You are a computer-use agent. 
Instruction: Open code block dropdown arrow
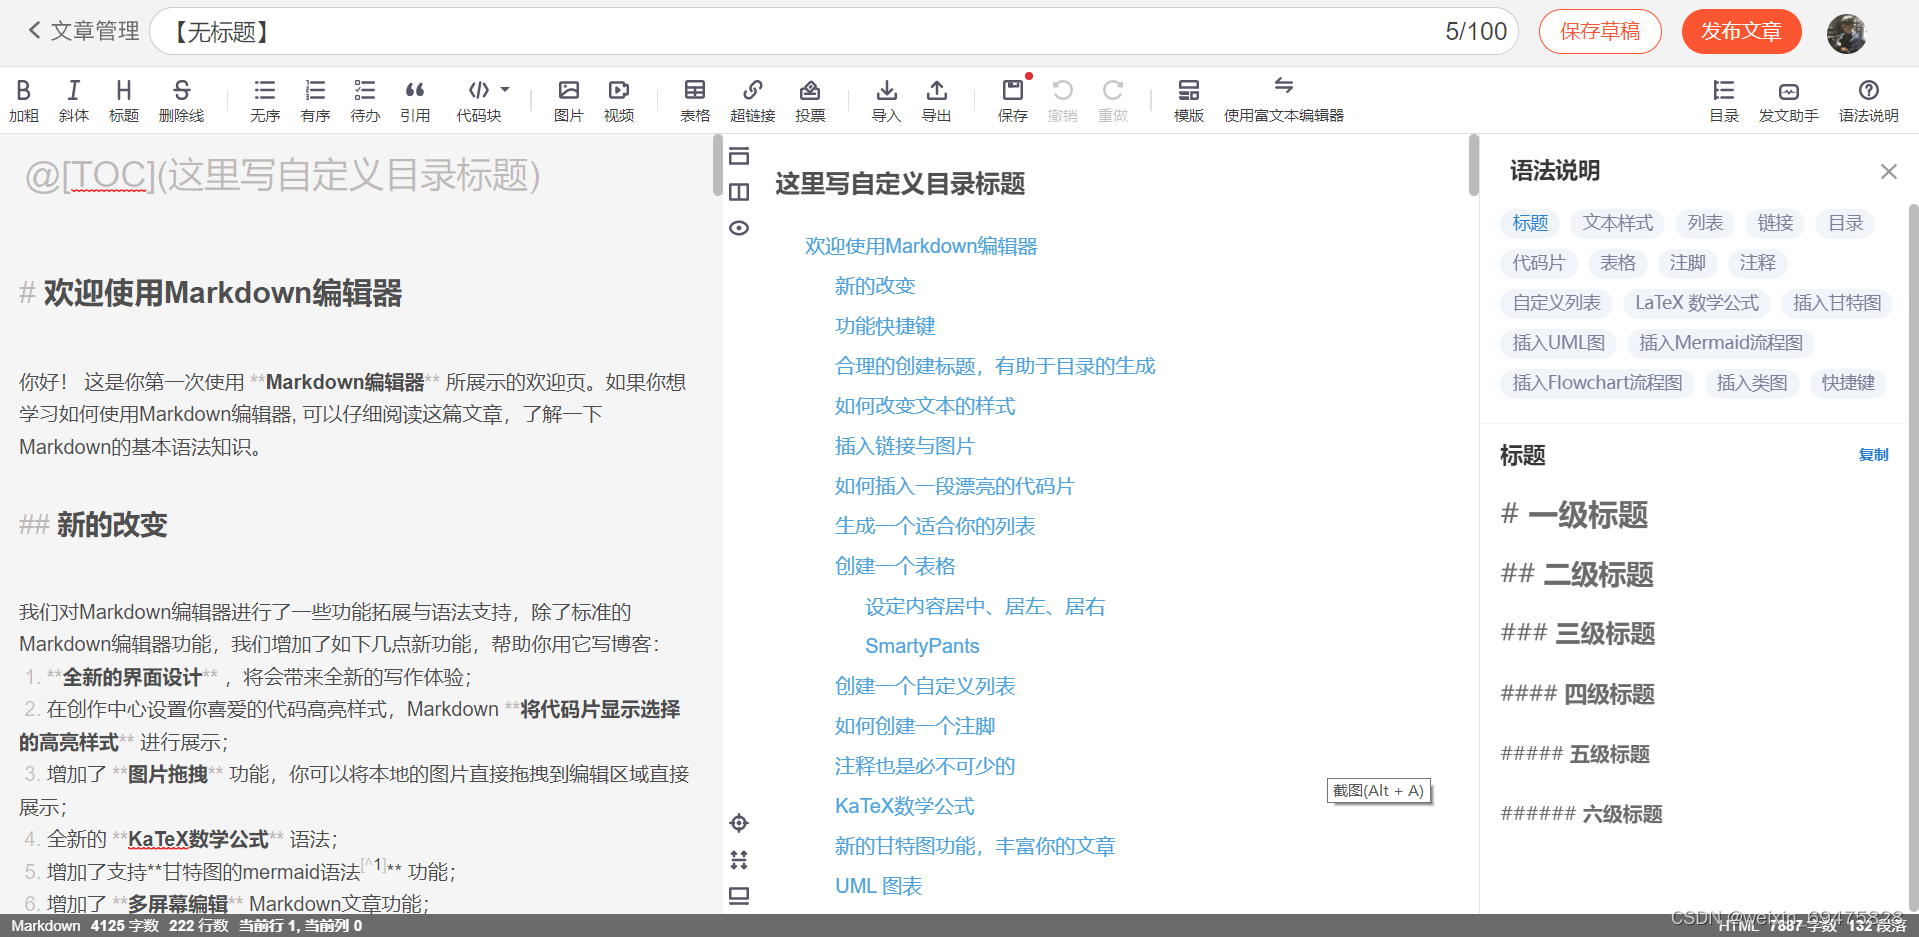[x=505, y=90]
